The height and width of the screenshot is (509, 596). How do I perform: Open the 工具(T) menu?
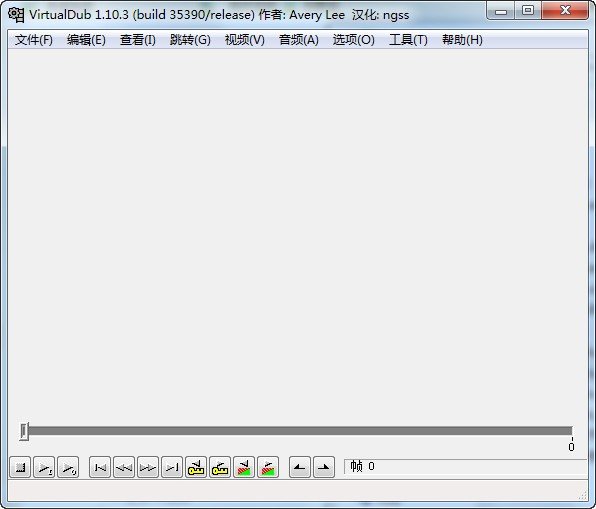point(408,40)
